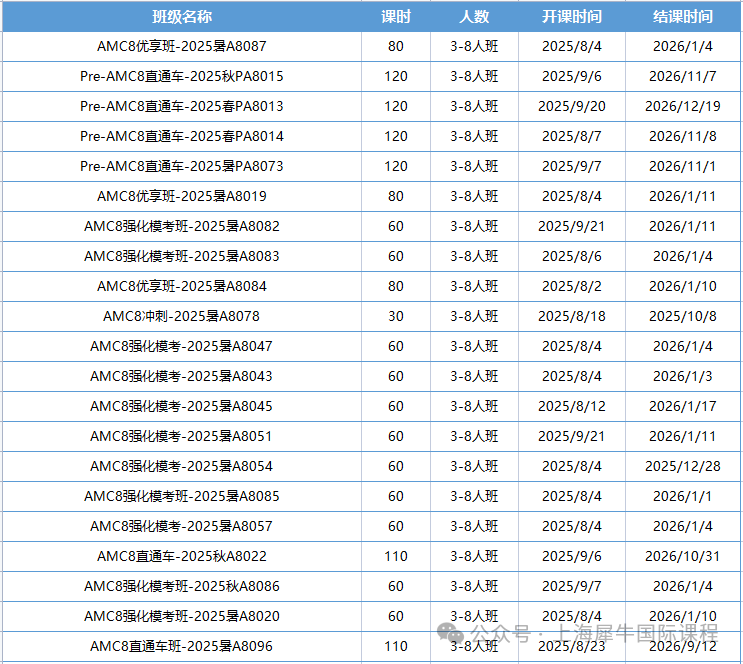
Task: Select cell AMC8强化模考-2025暑A8045
Action: (182, 406)
